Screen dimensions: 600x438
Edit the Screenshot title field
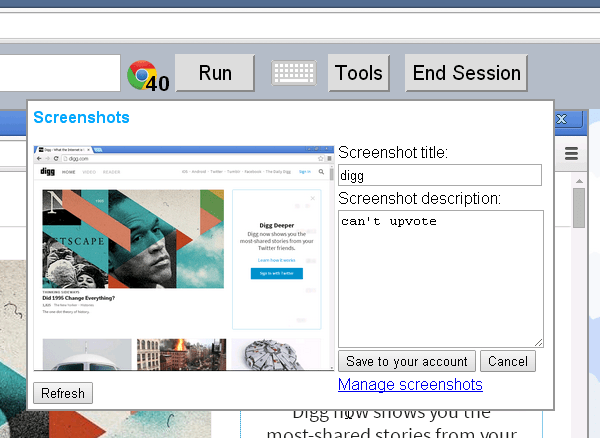point(440,175)
